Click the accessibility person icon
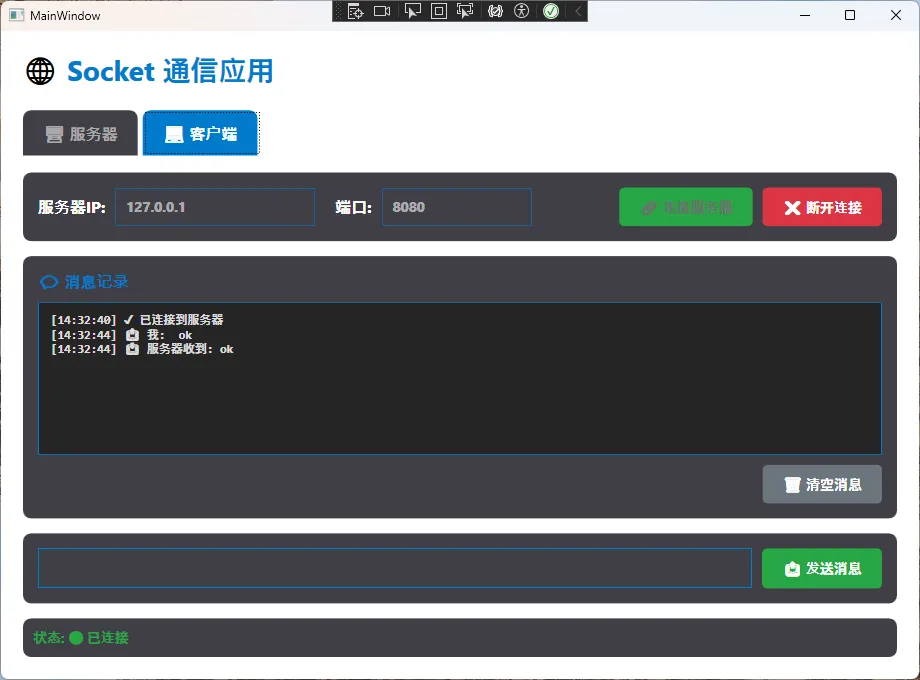Image resolution: width=920 pixels, height=680 pixels. (x=521, y=11)
